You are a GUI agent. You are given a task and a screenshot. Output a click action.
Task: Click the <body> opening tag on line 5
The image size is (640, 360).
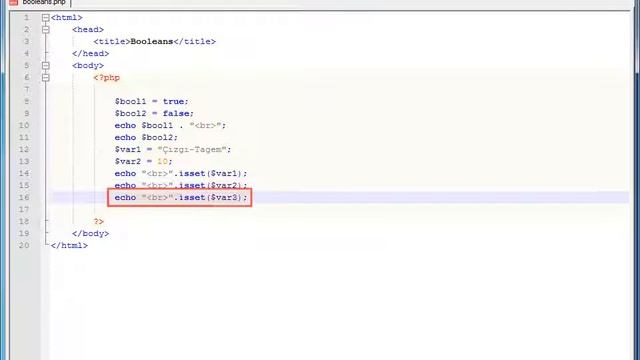click(x=88, y=65)
